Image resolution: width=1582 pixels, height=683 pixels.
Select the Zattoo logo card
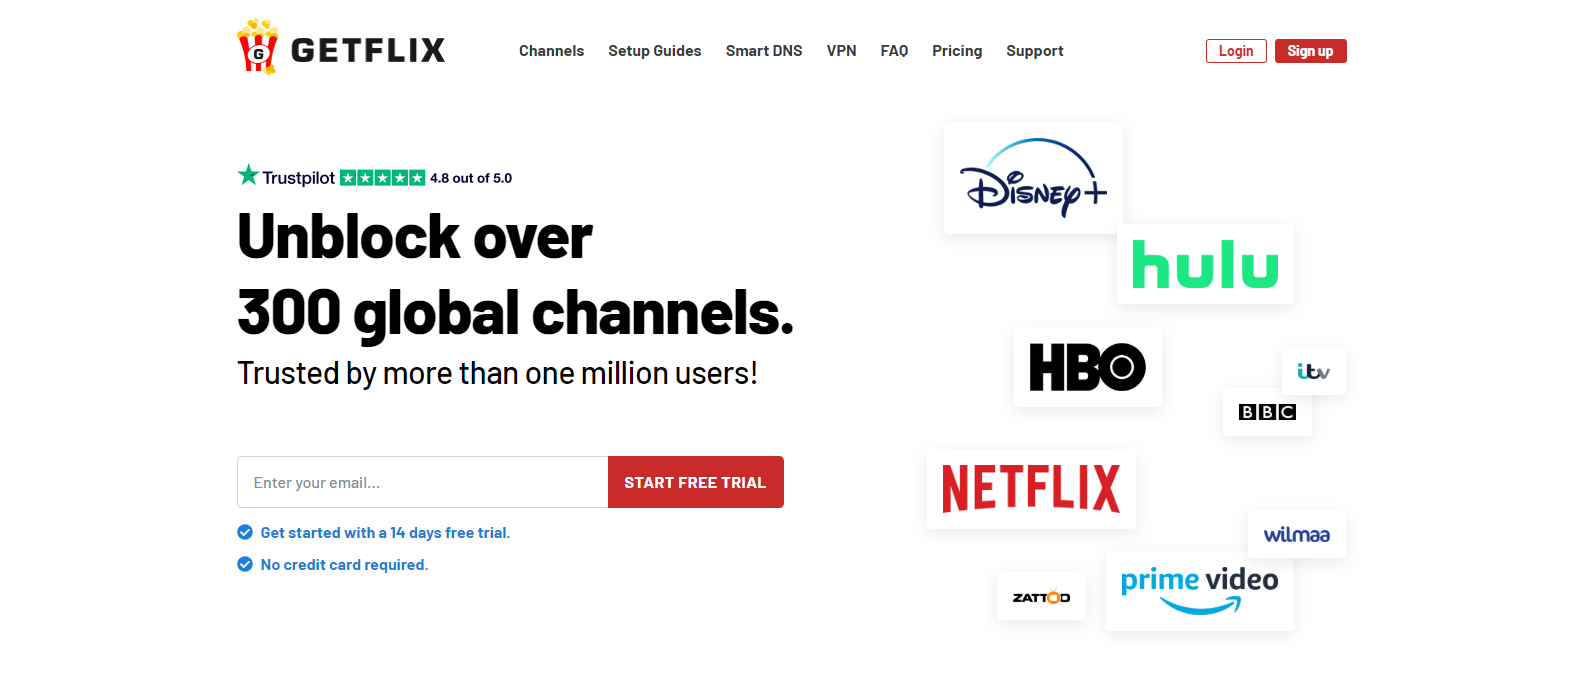tap(1041, 596)
